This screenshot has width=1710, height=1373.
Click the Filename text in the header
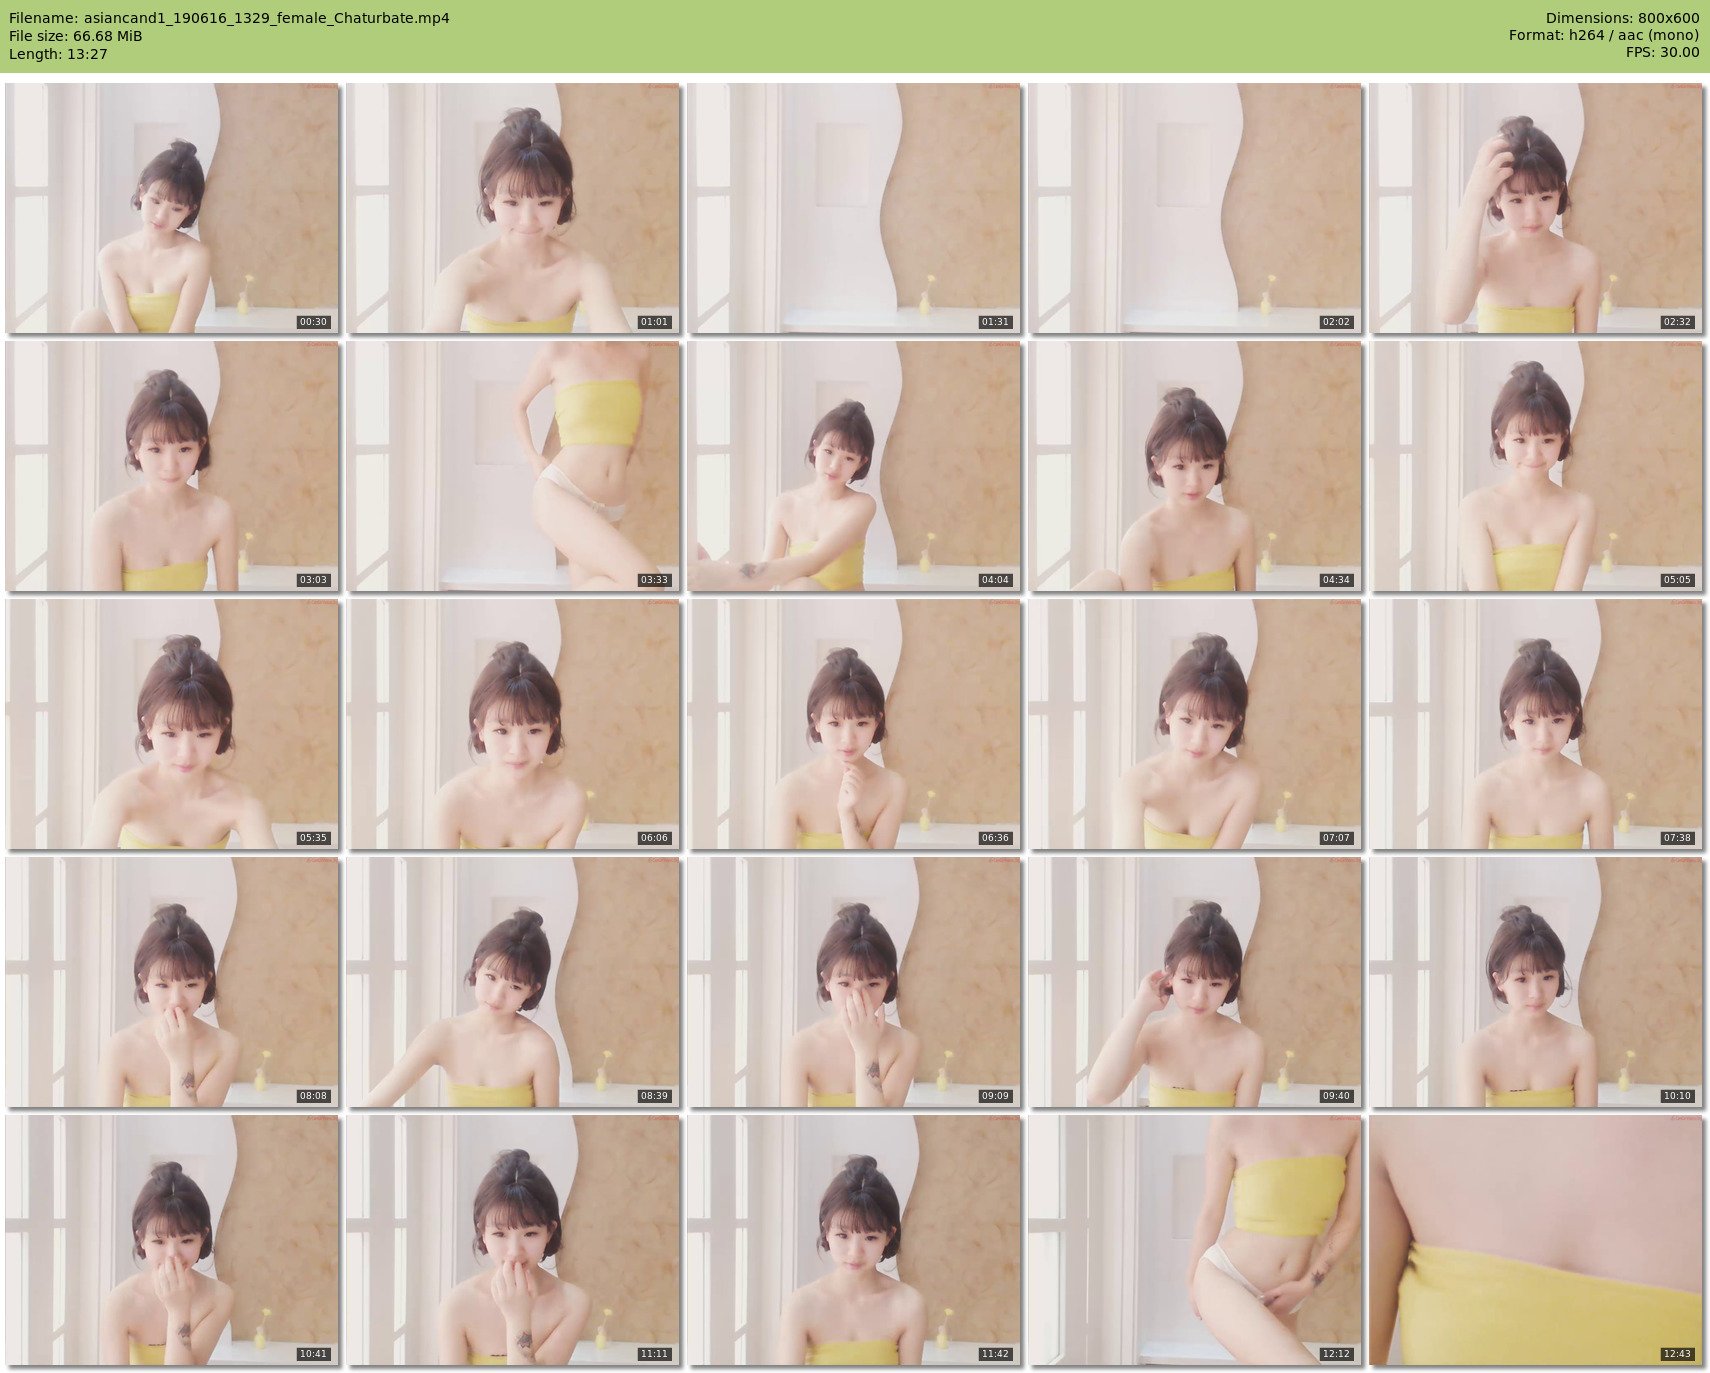click(x=229, y=18)
